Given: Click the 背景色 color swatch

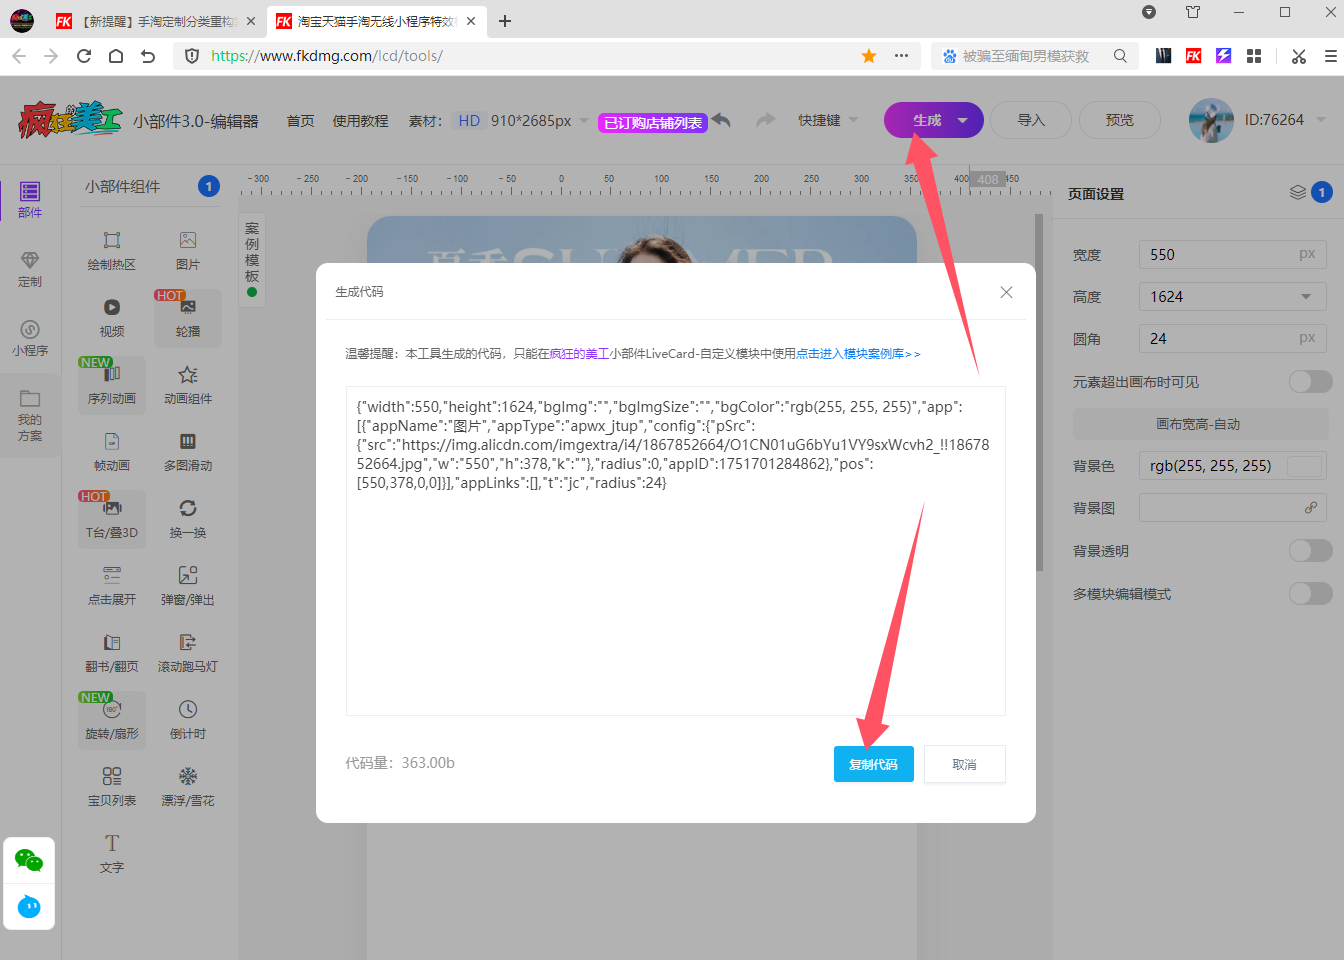Looking at the screenshot, I should point(1305,466).
